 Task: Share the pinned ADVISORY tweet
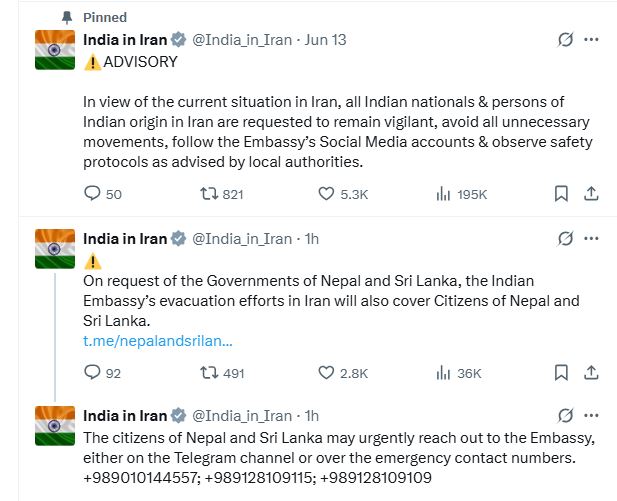point(590,194)
